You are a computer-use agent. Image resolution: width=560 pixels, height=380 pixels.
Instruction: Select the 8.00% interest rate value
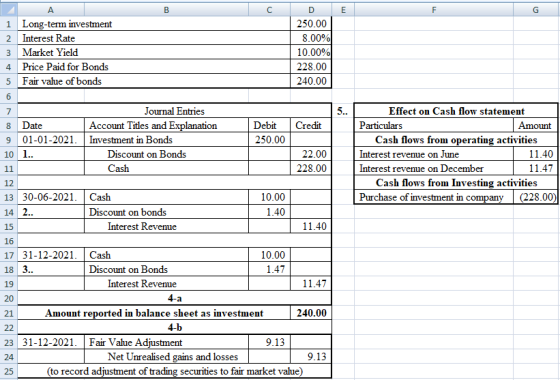[311, 38]
